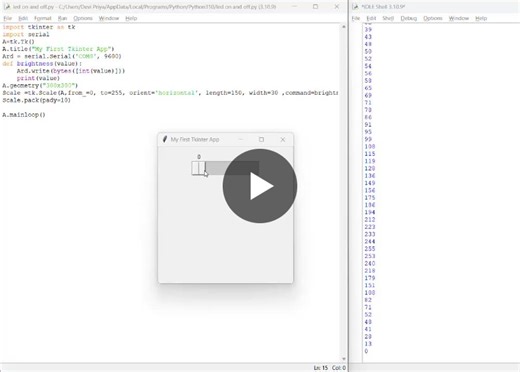
Task: Click the 'Ln: 15' status bar entry
Action: (x=321, y=368)
